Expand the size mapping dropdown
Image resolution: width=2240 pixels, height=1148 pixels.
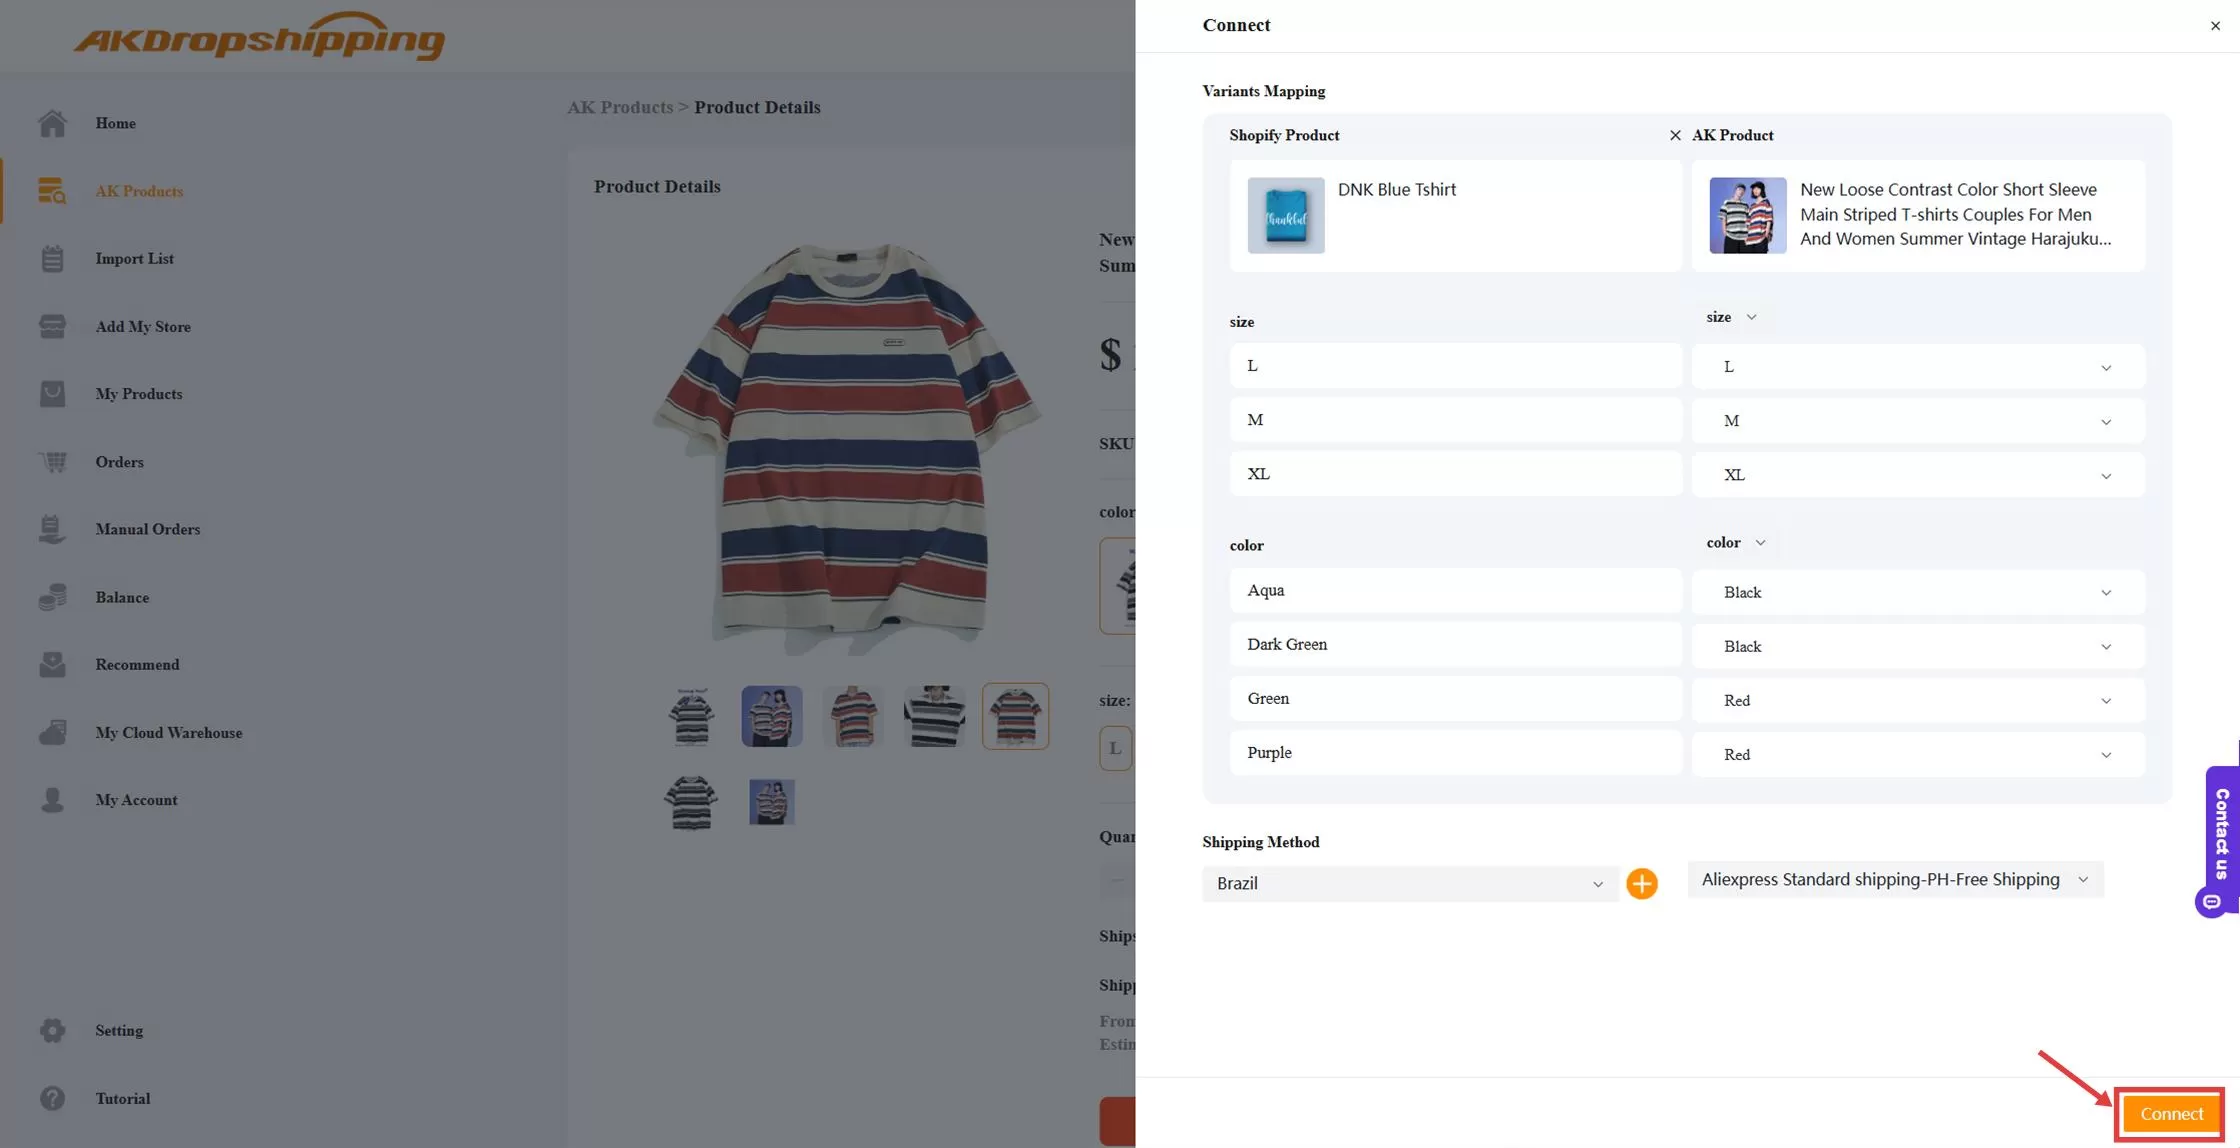pos(1732,317)
